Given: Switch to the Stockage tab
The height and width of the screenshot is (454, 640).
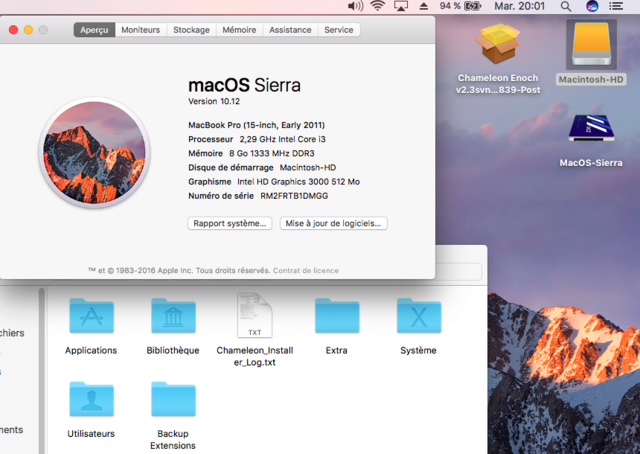Looking at the screenshot, I should click(x=191, y=30).
